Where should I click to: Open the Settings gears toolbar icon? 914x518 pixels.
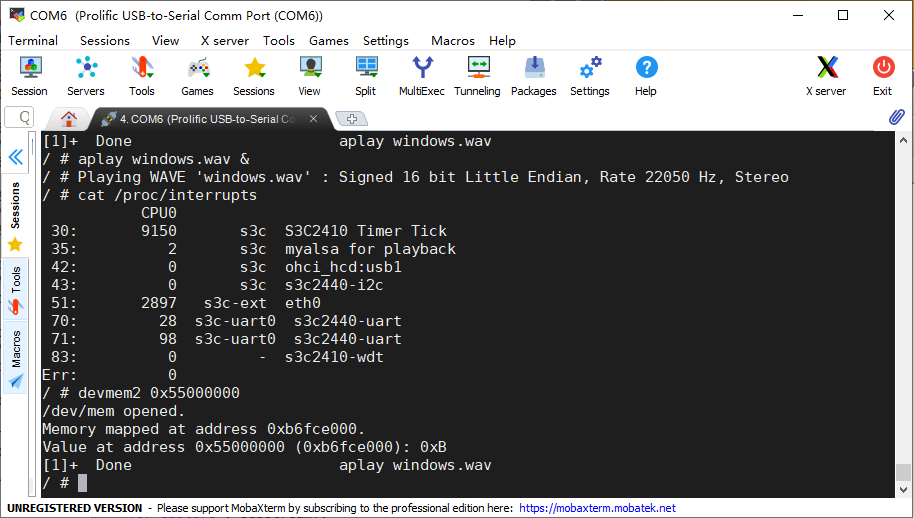(x=589, y=76)
